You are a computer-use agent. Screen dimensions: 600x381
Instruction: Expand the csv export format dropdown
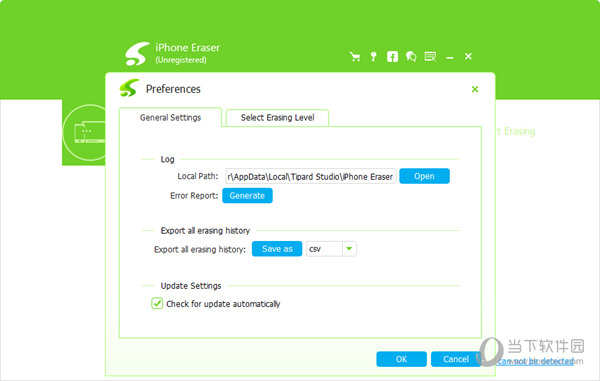(x=349, y=249)
